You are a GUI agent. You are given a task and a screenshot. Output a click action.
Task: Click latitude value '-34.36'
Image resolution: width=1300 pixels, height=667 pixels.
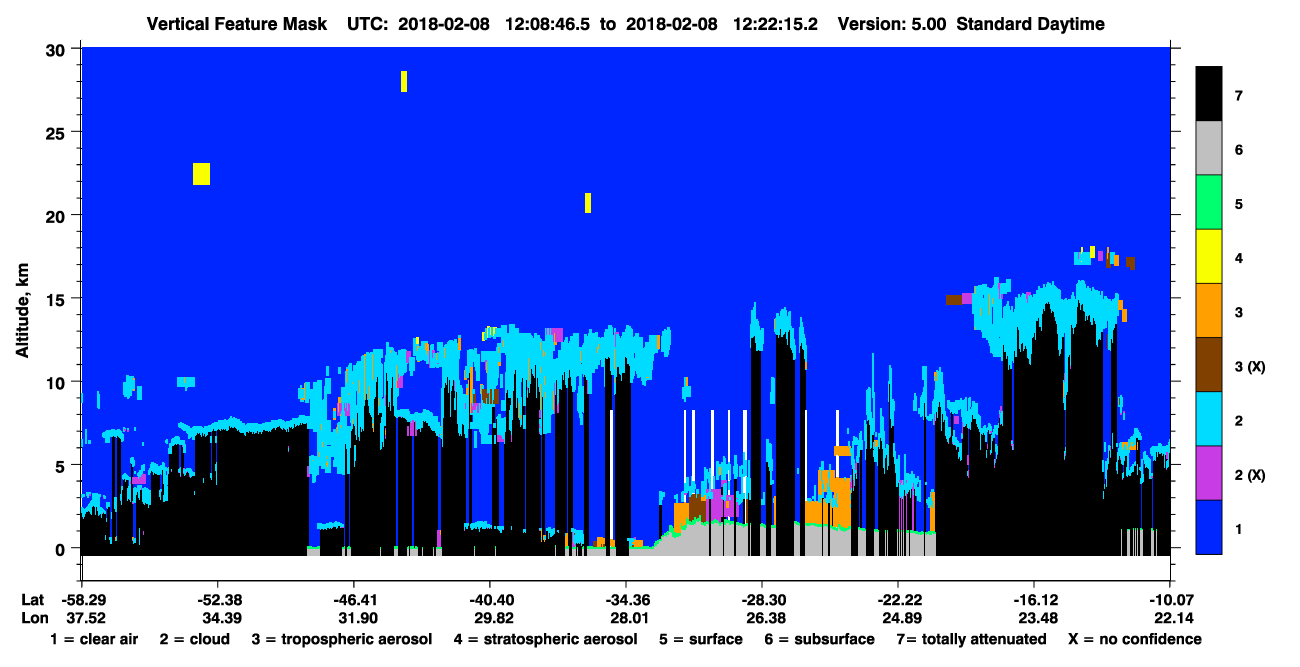625,600
